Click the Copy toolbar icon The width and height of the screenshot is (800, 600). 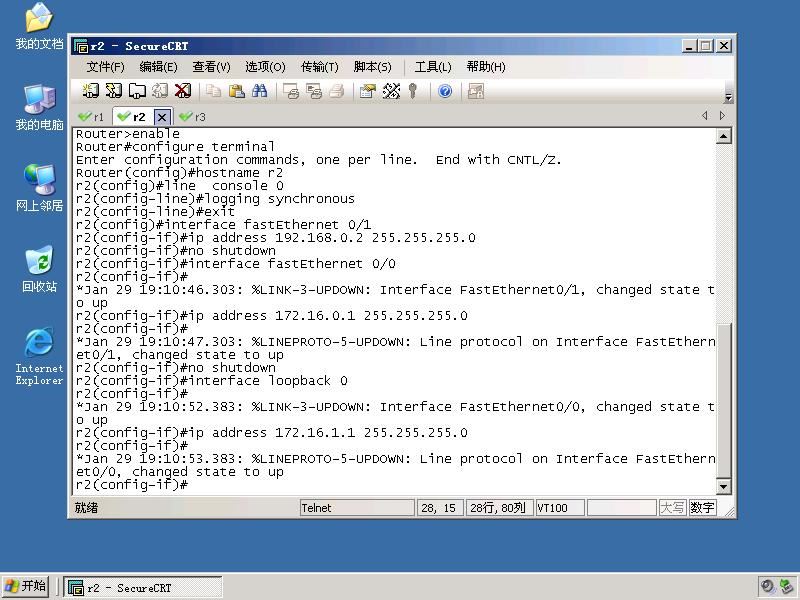pos(213,91)
